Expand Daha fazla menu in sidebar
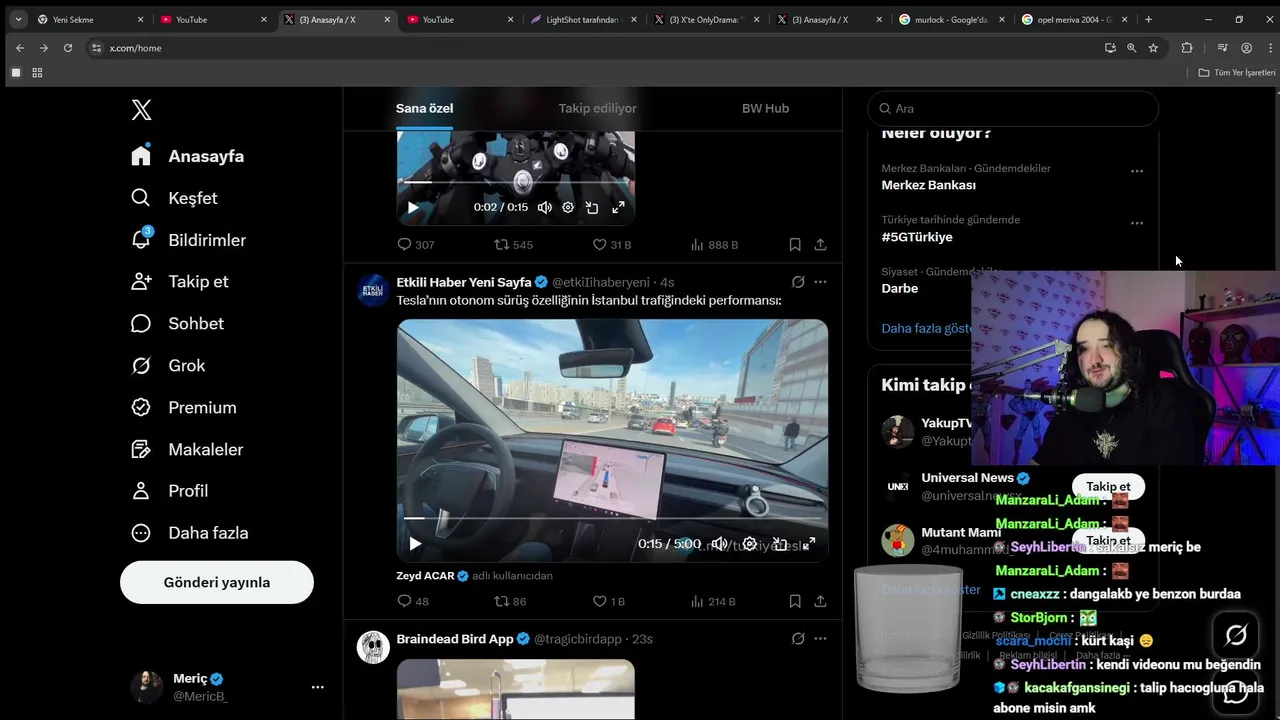 190,533
